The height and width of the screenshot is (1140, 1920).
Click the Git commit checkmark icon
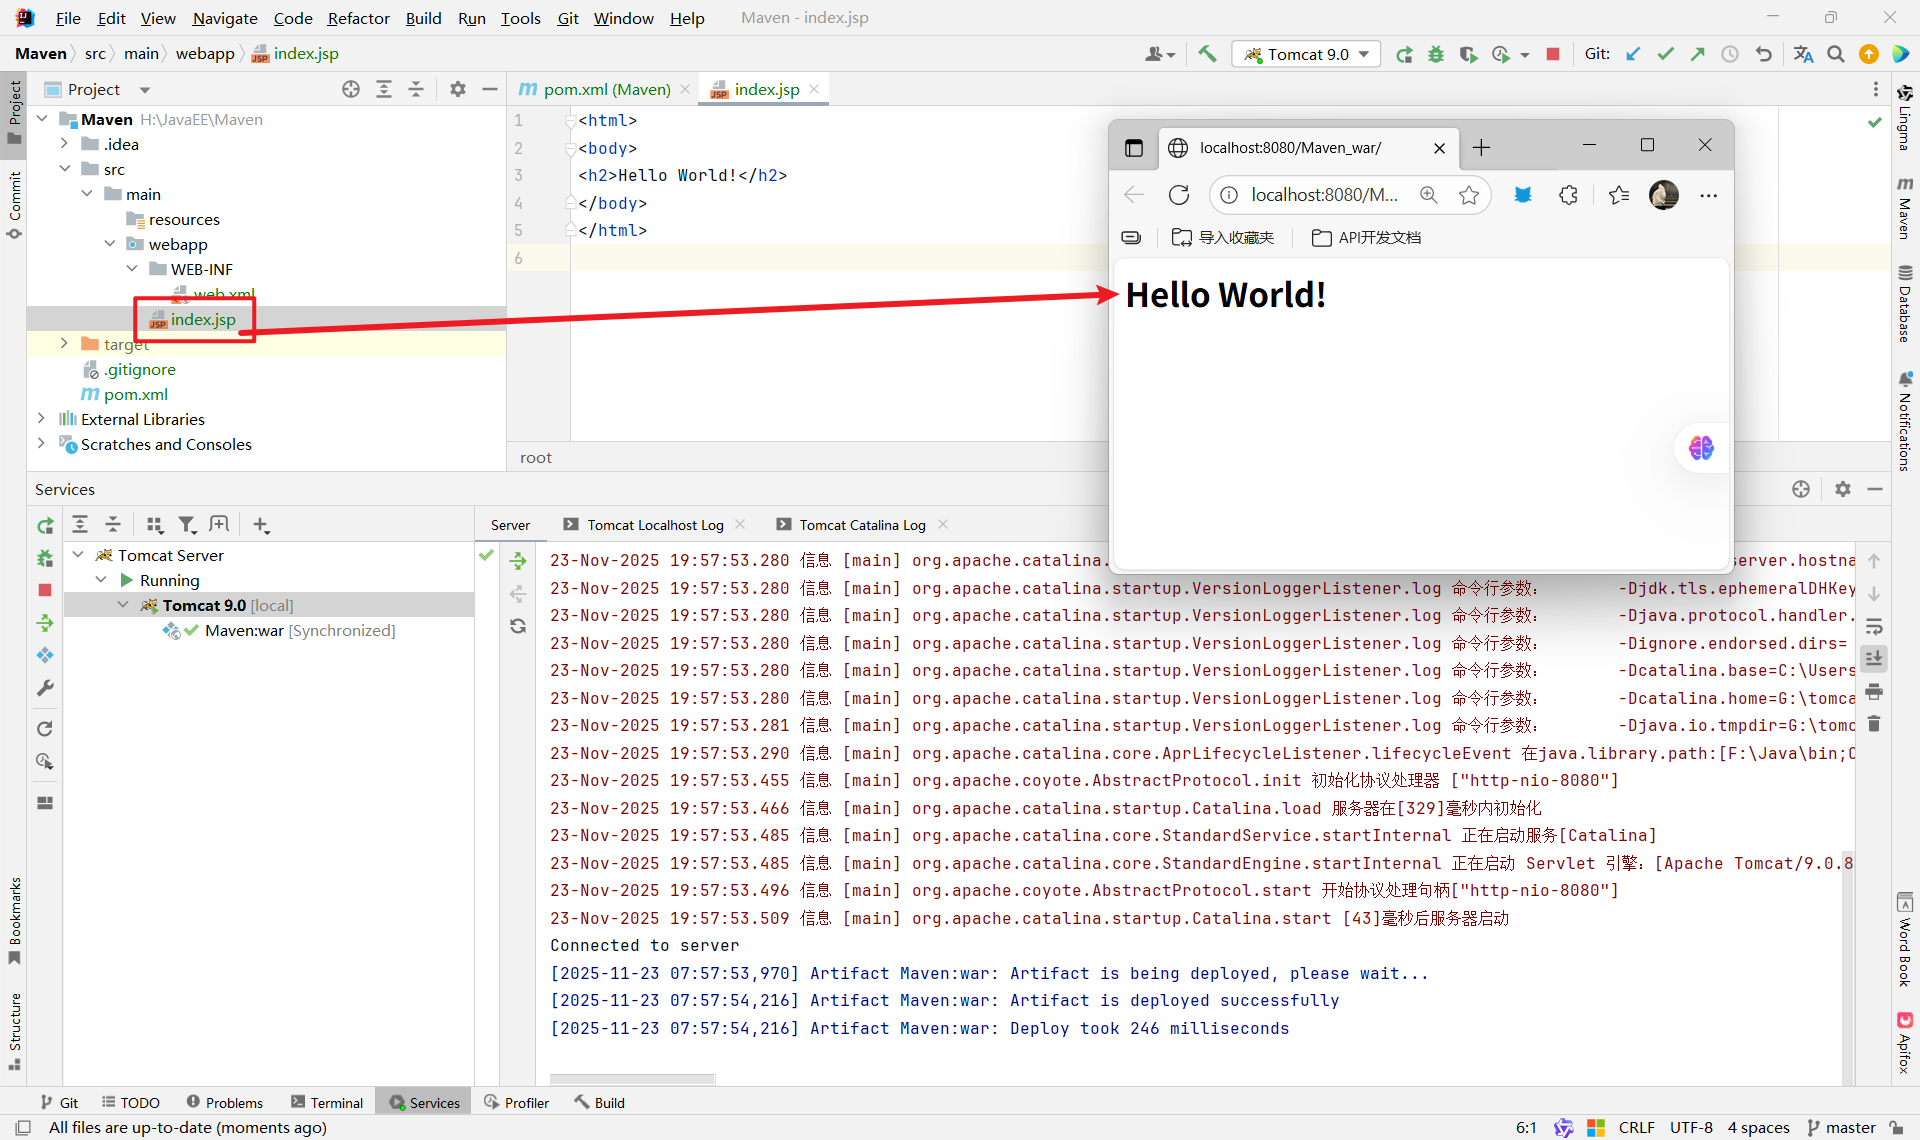pos(1665,54)
